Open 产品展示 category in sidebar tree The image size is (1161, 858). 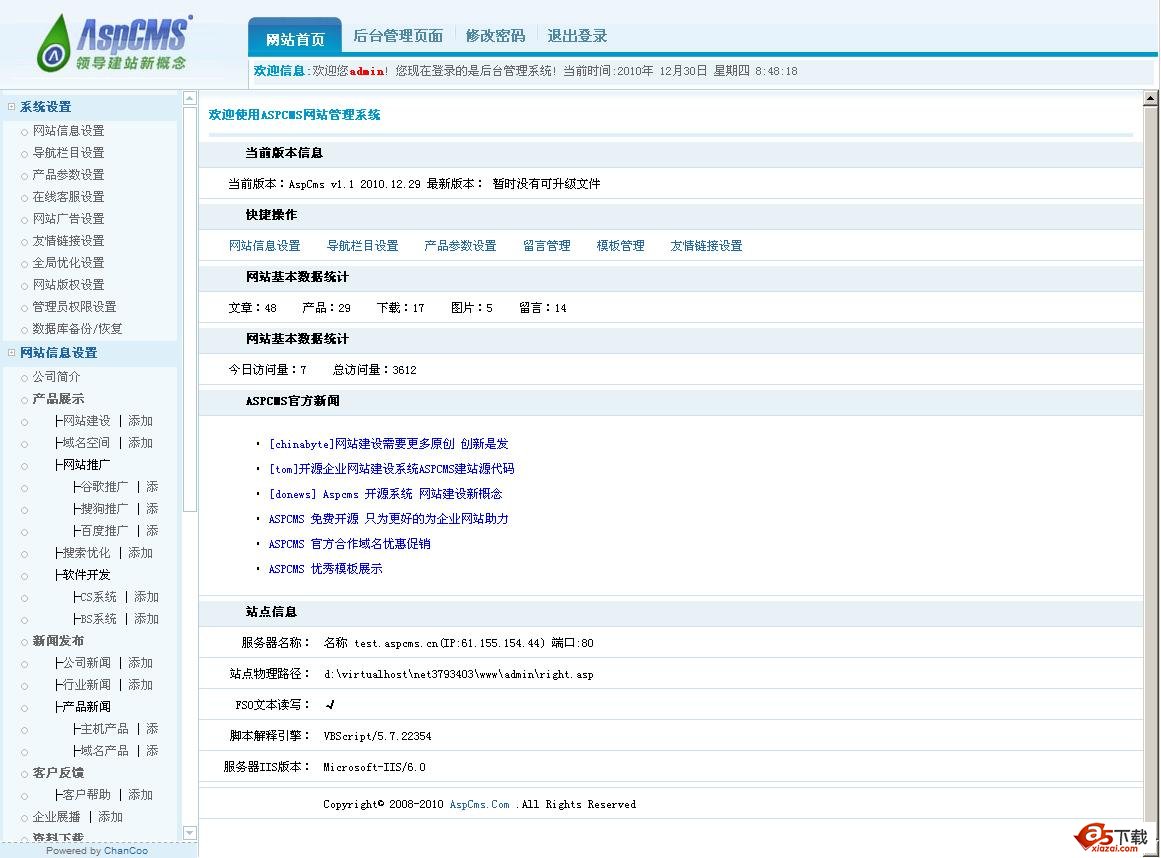pos(58,399)
